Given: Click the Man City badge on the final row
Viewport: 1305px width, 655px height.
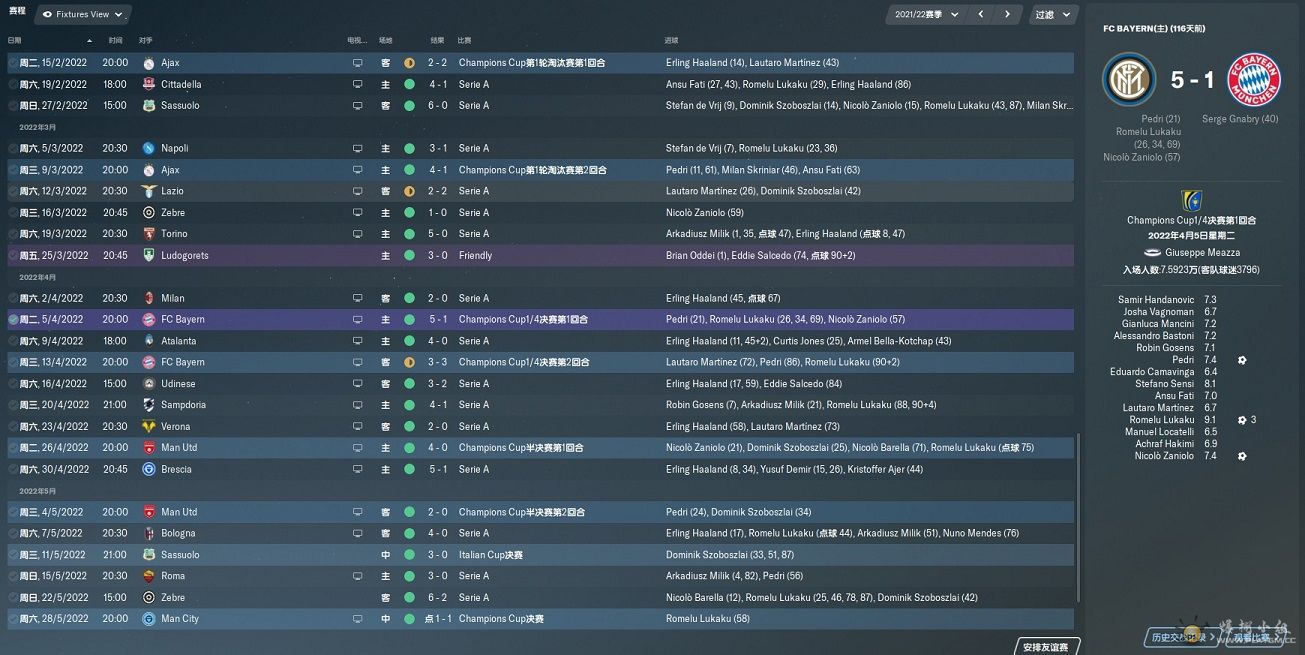Looking at the screenshot, I should click(149, 619).
